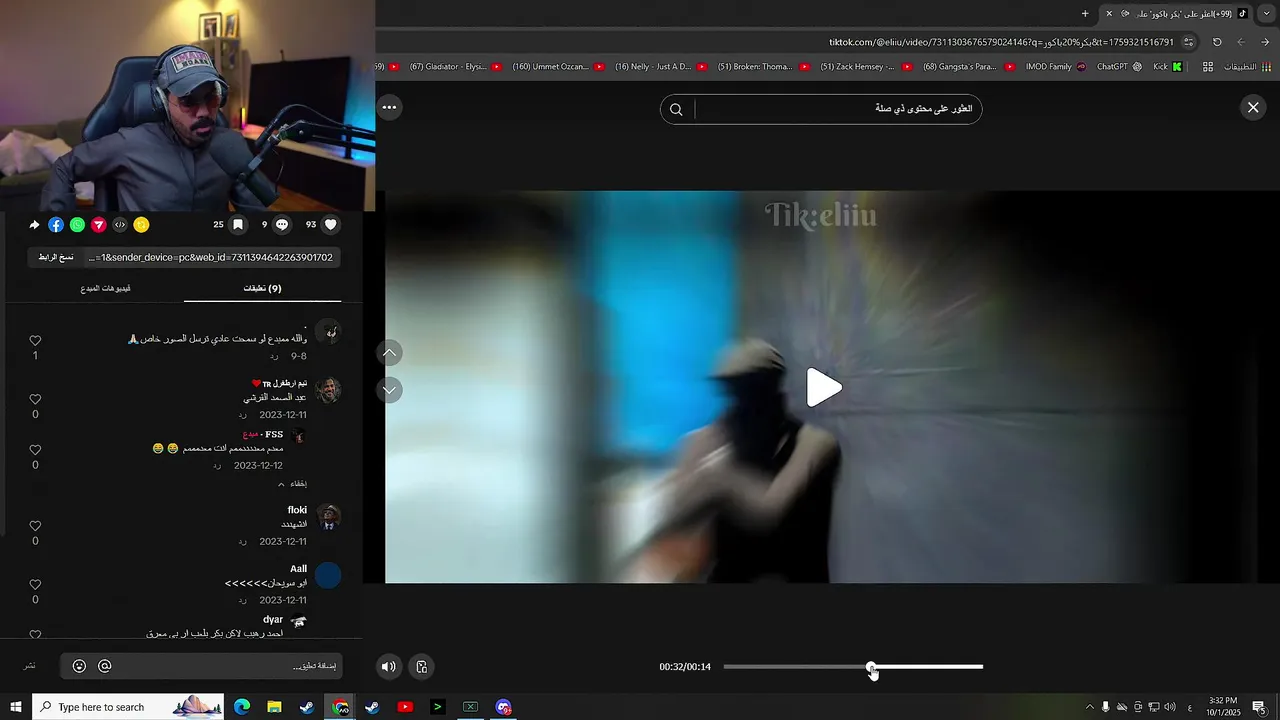Show hidden system tray icons
This screenshot has height=720, width=1280.
[1089, 707]
